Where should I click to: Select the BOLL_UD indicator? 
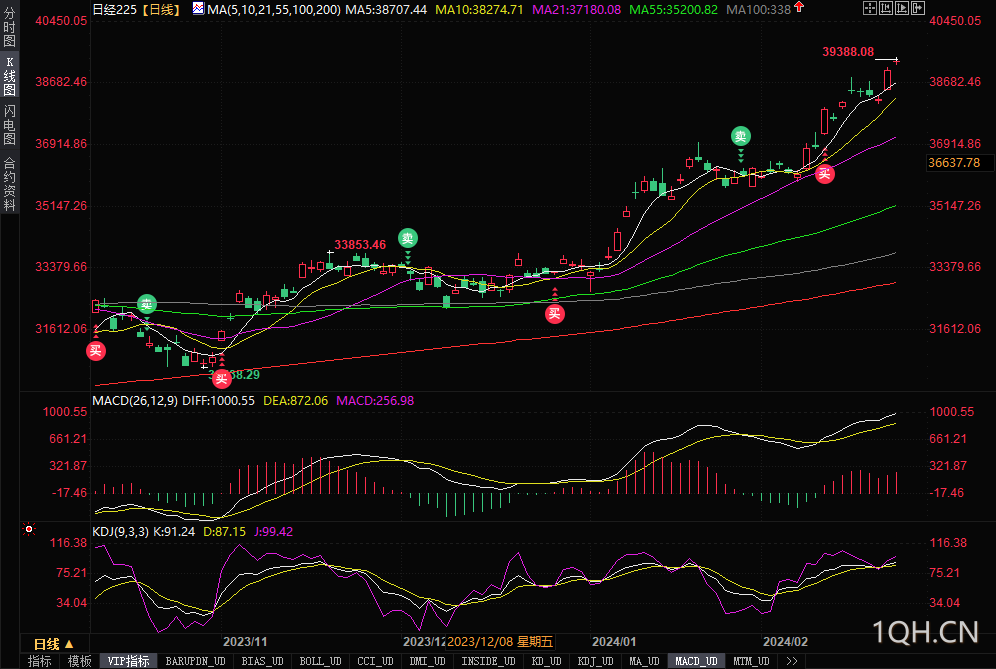320,661
